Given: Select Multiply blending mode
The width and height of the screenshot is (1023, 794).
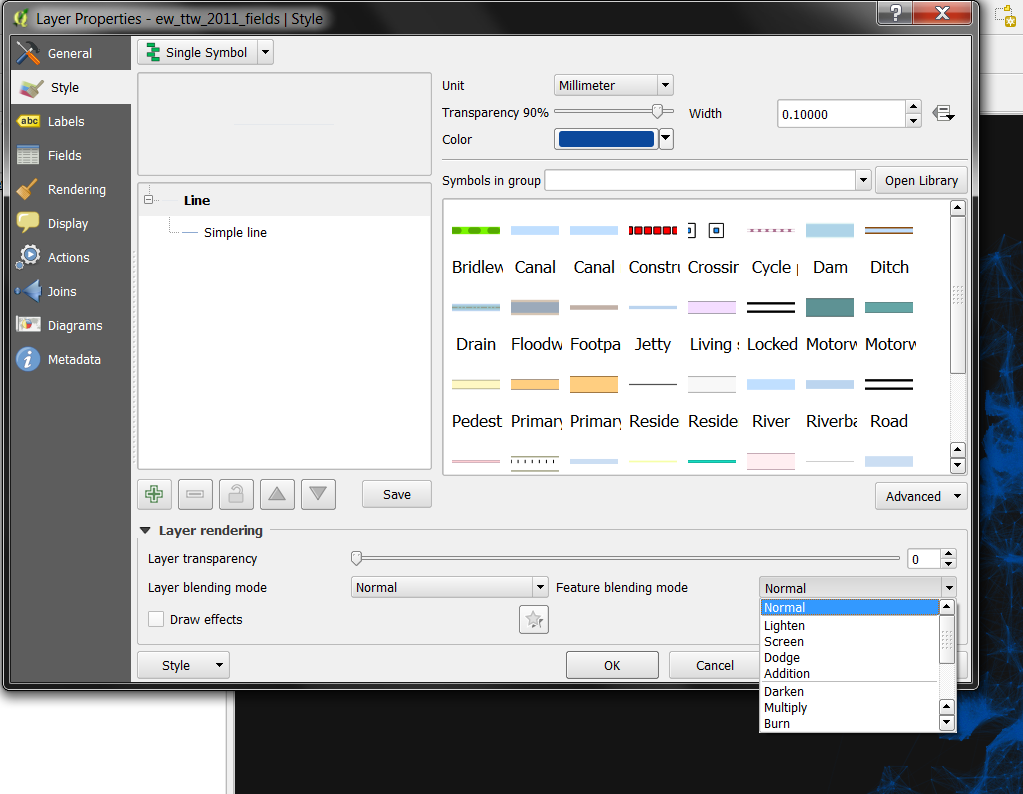Looking at the screenshot, I should [x=849, y=707].
